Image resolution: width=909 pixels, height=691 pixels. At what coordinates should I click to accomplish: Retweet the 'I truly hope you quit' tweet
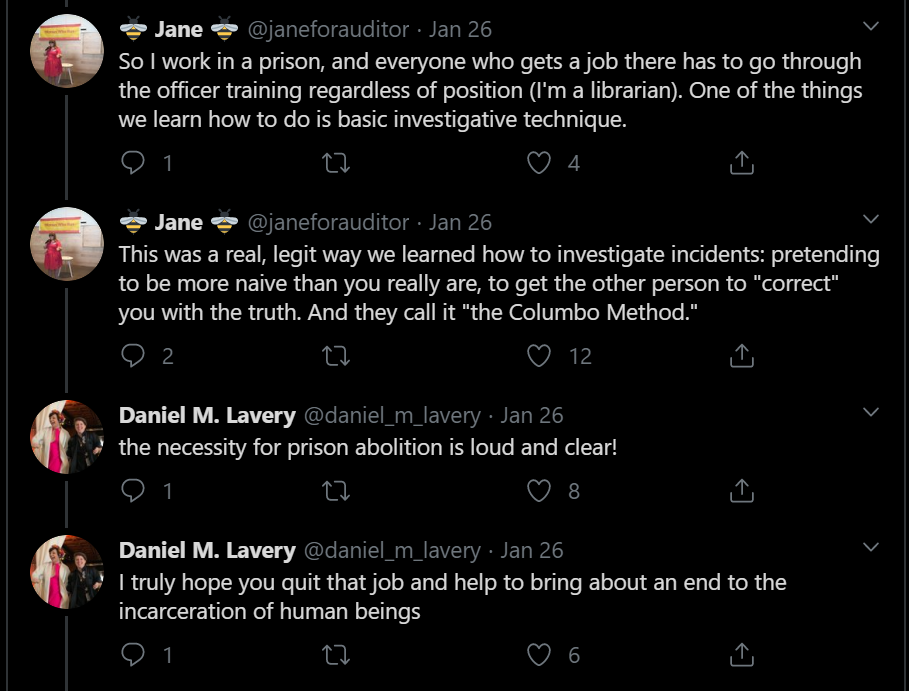336,655
